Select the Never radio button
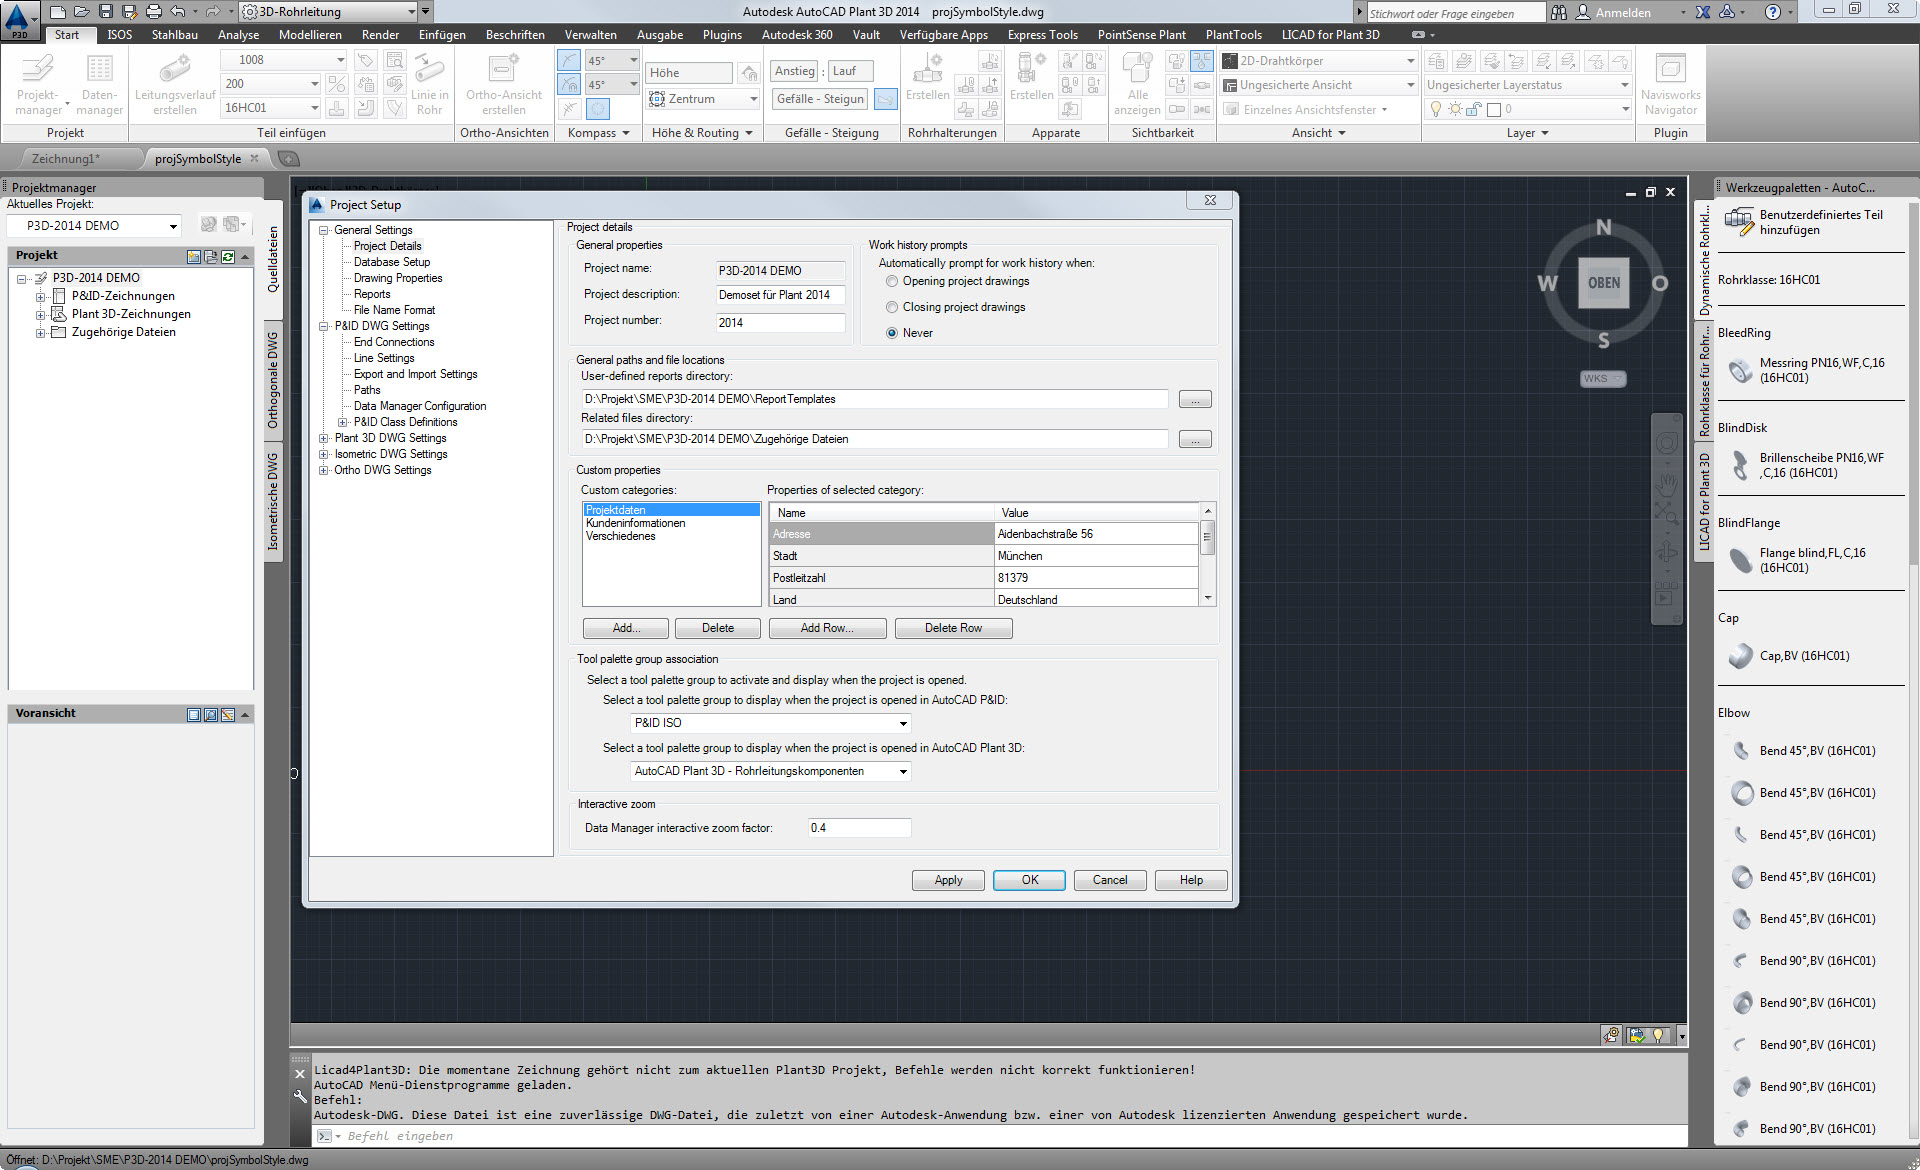 pyautogui.click(x=892, y=334)
